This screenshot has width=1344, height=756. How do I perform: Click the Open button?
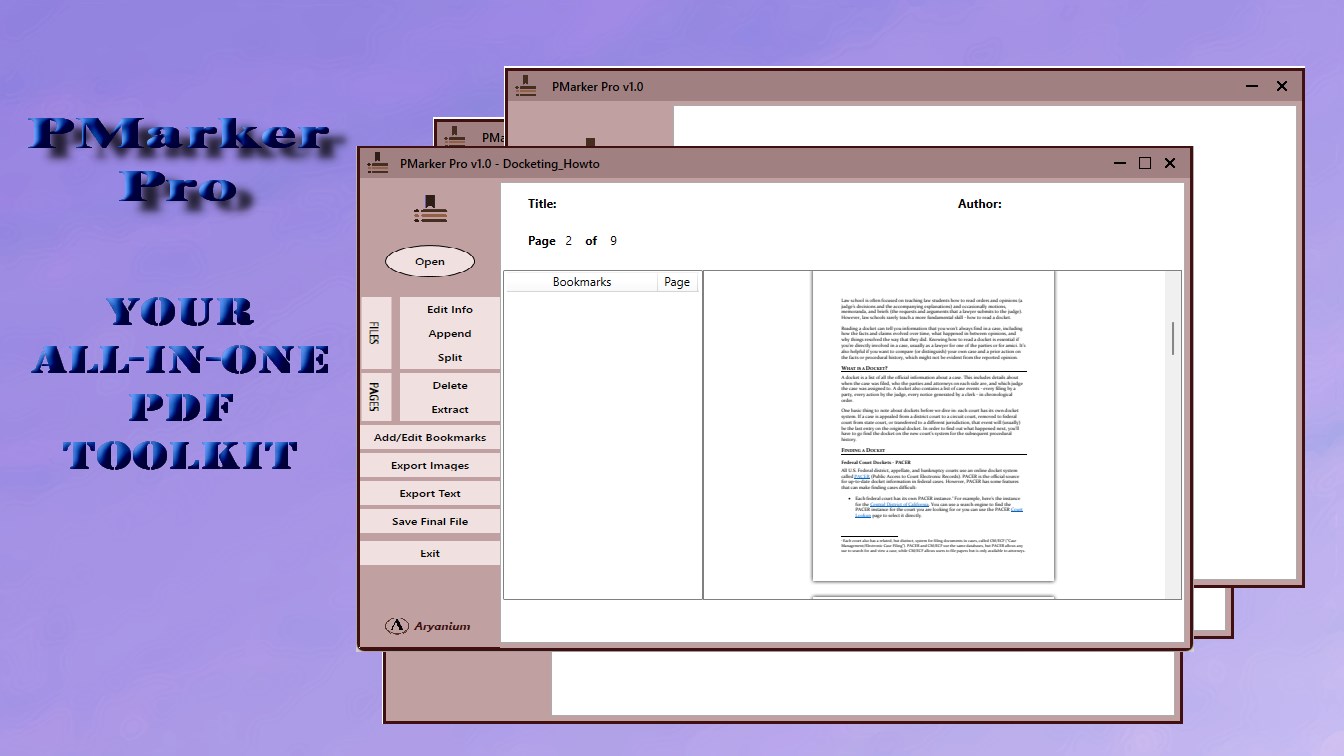(x=430, y=262)
